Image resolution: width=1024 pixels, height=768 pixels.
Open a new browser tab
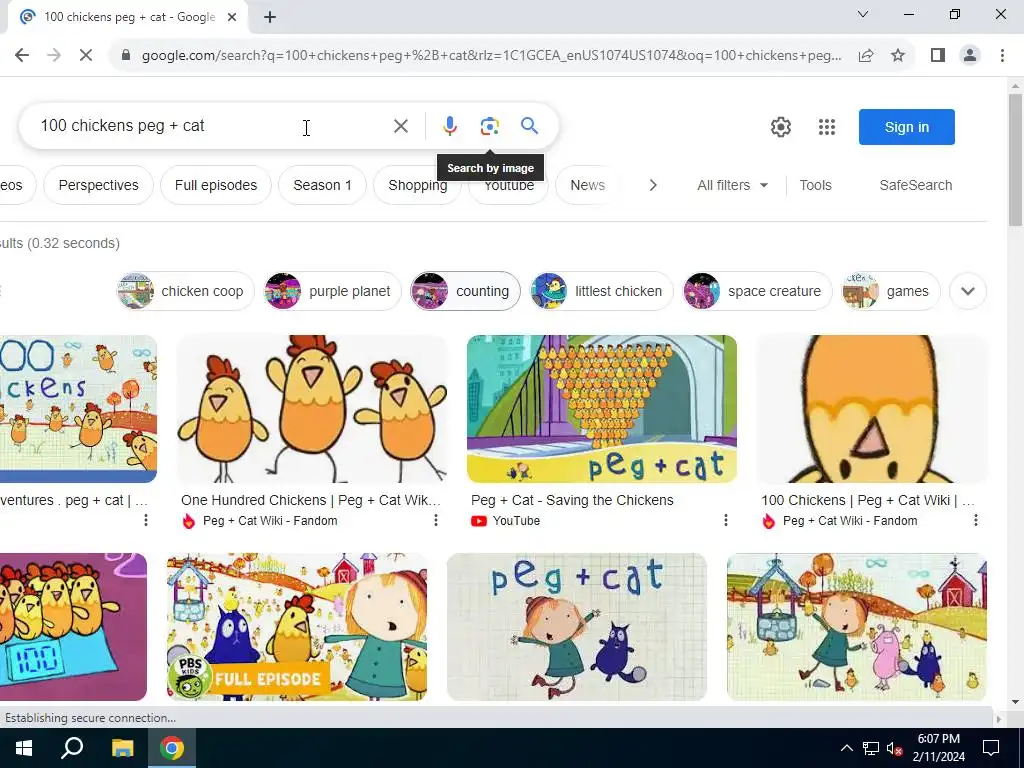point(270,17)
